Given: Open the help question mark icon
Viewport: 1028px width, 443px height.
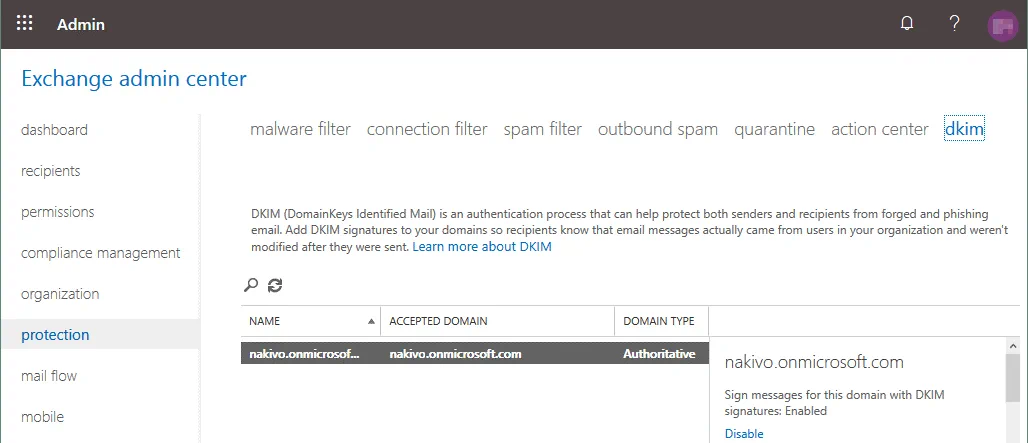Looking at the screenshot, I should (954, 24).
